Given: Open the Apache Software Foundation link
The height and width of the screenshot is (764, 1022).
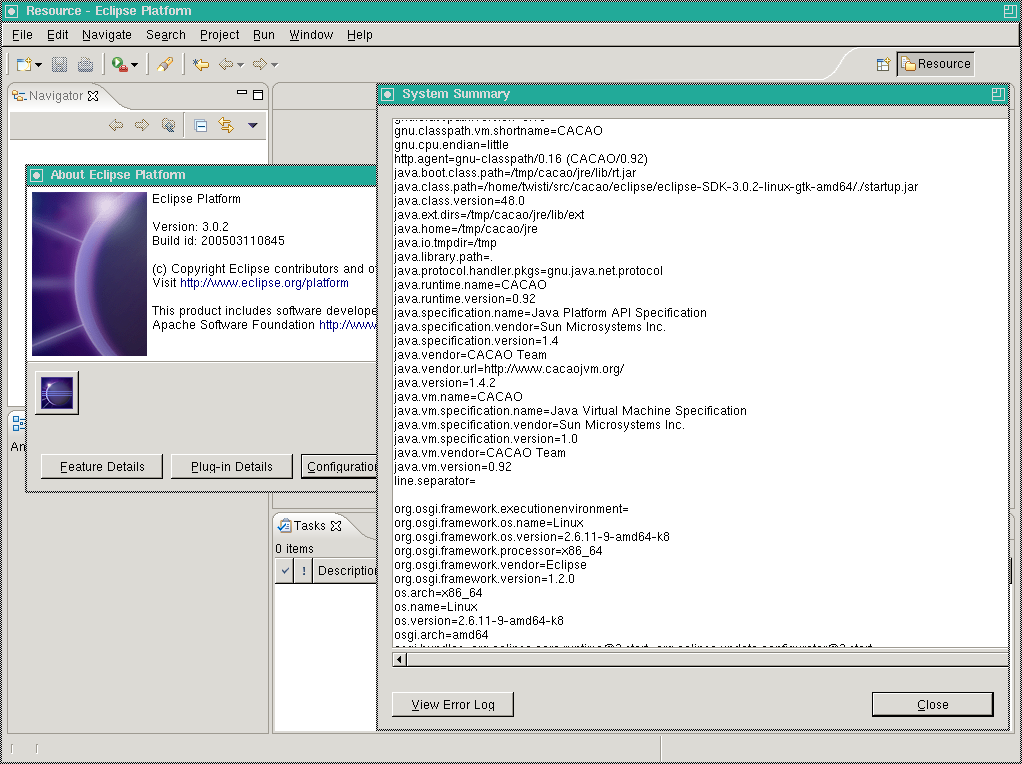Looking at the screenshot, I should click(347, 325).
